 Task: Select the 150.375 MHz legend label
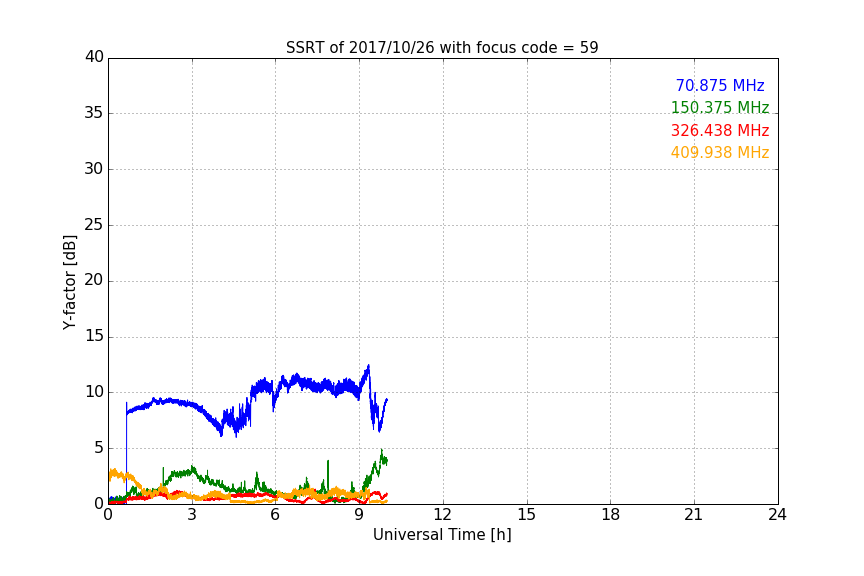pos(720,107)
